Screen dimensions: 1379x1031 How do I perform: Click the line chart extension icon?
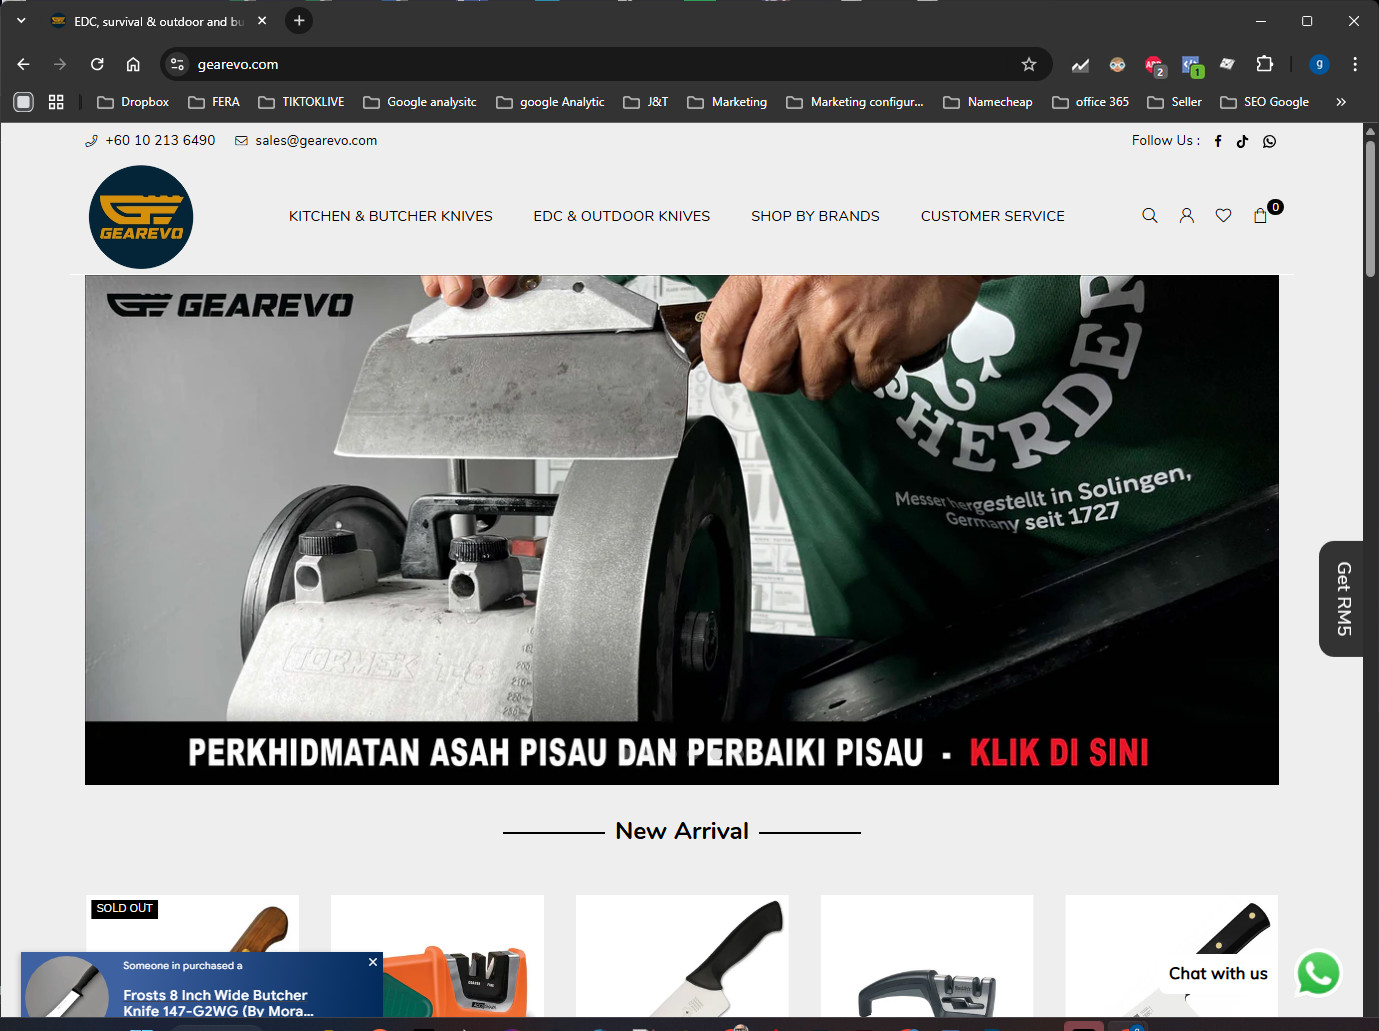[x=1081, y=64]
